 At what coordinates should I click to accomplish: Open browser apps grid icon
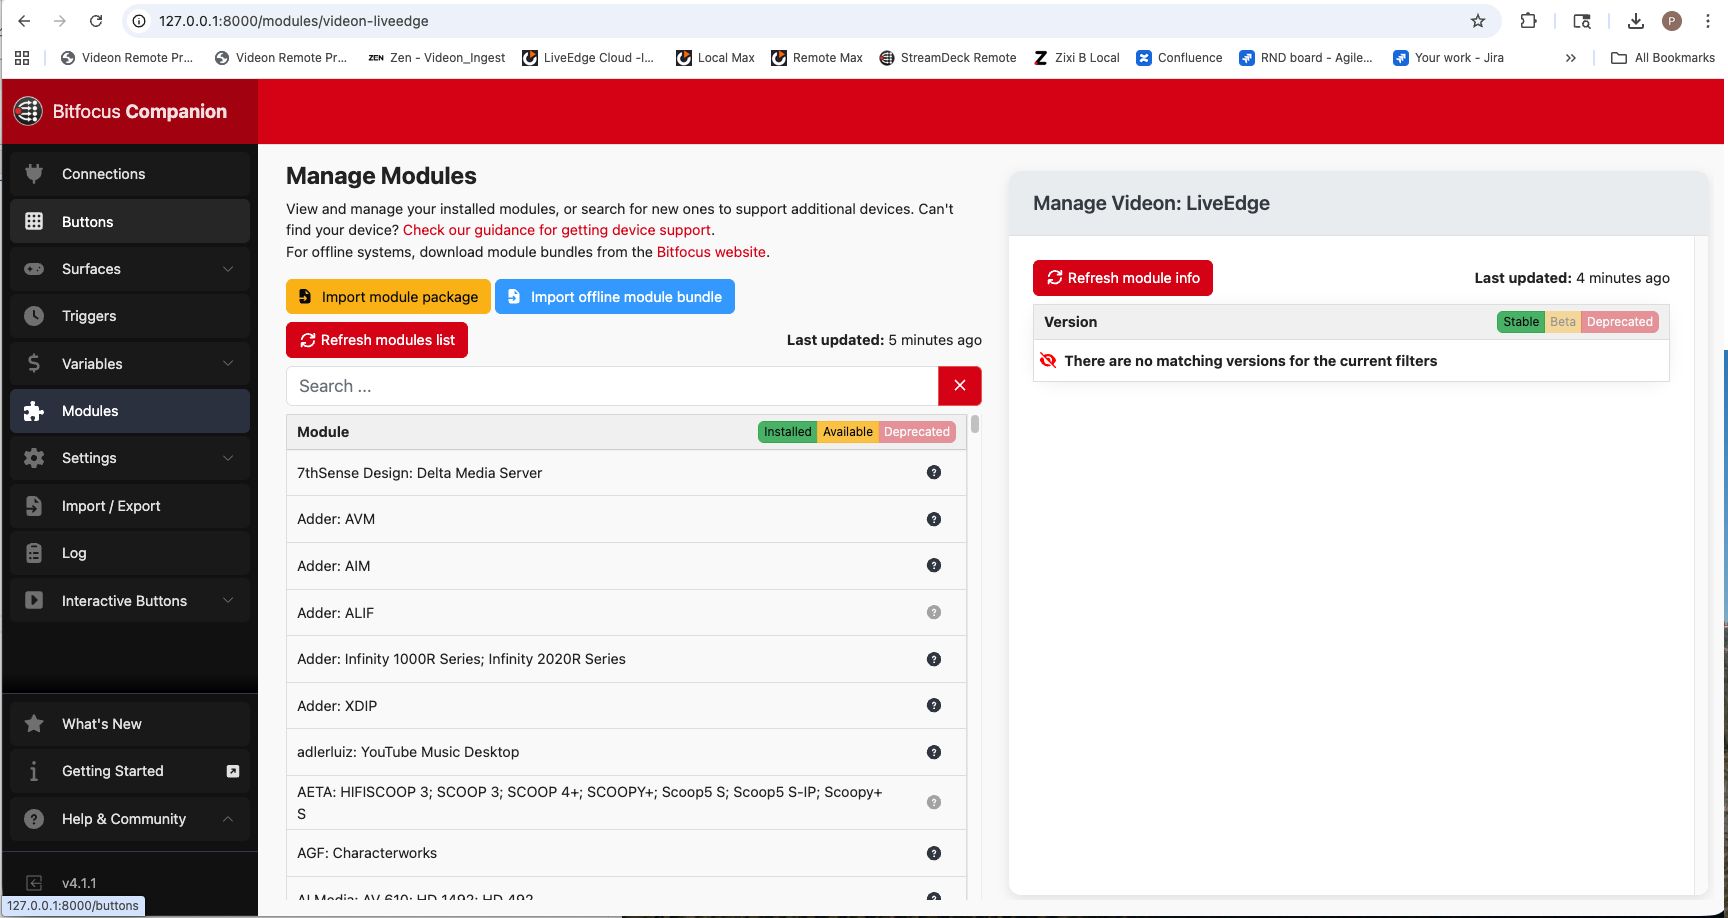(22, 58)
